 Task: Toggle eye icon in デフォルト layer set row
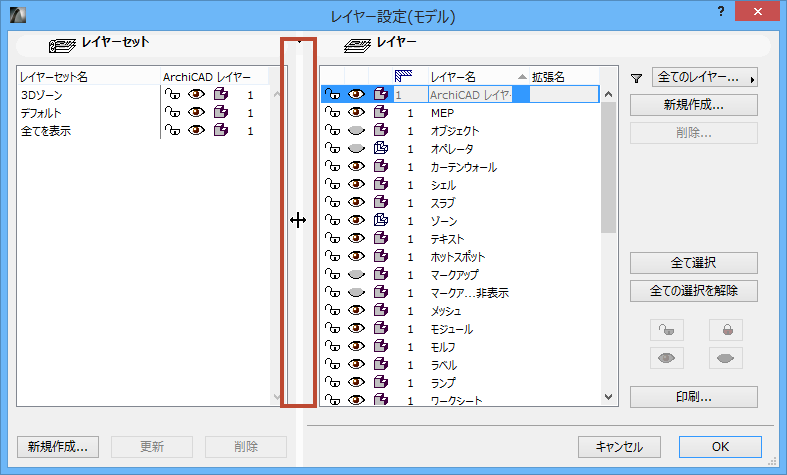[x=196, y=112]
